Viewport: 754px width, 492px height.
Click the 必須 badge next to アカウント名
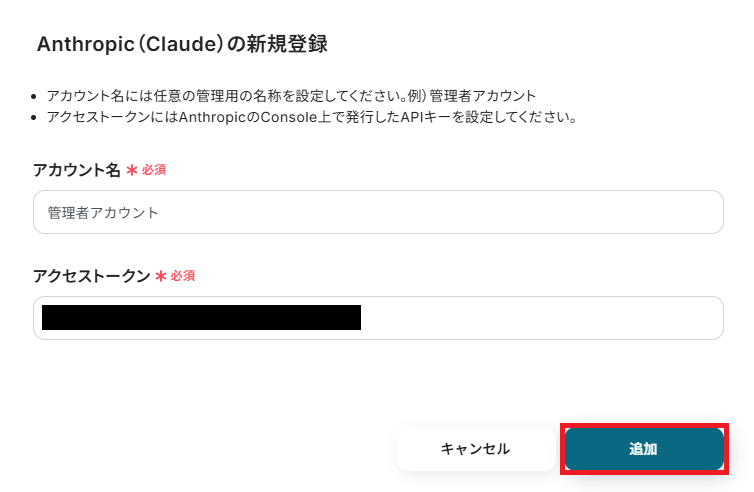click(x=153, y=170)
